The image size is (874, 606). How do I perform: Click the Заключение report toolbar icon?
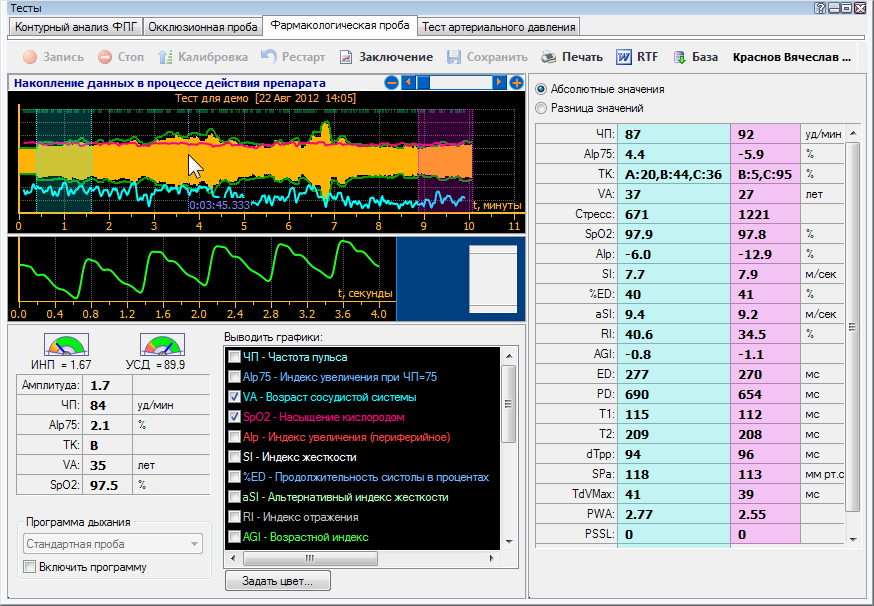pos(346,57)
